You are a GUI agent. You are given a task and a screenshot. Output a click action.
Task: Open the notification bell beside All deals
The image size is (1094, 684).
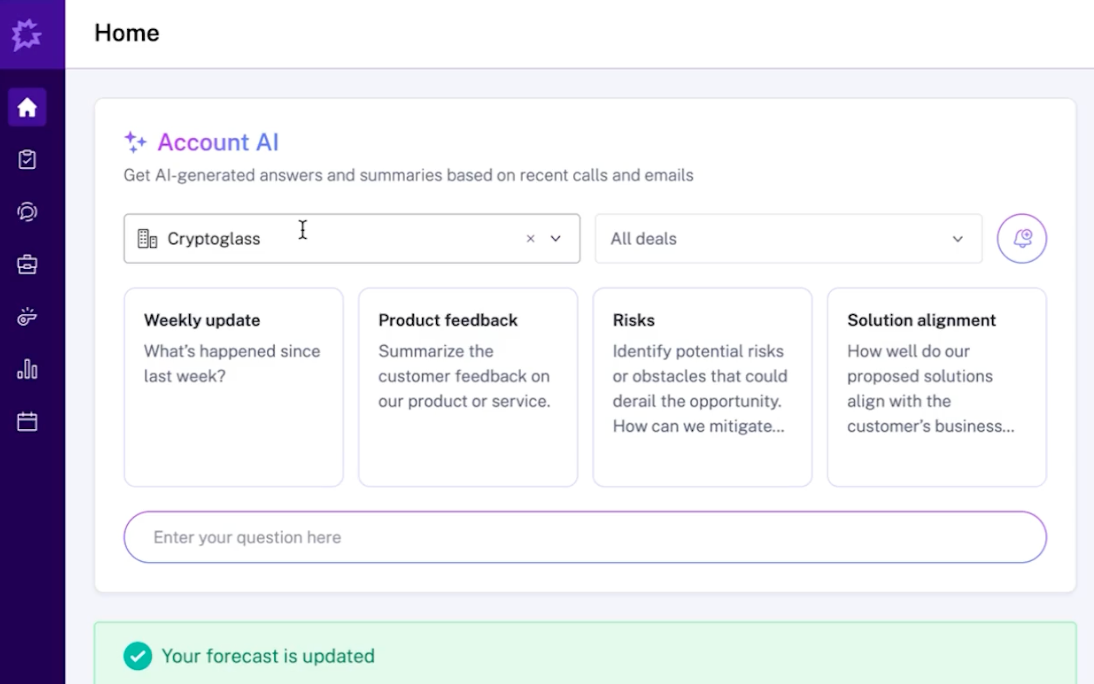1021,238
